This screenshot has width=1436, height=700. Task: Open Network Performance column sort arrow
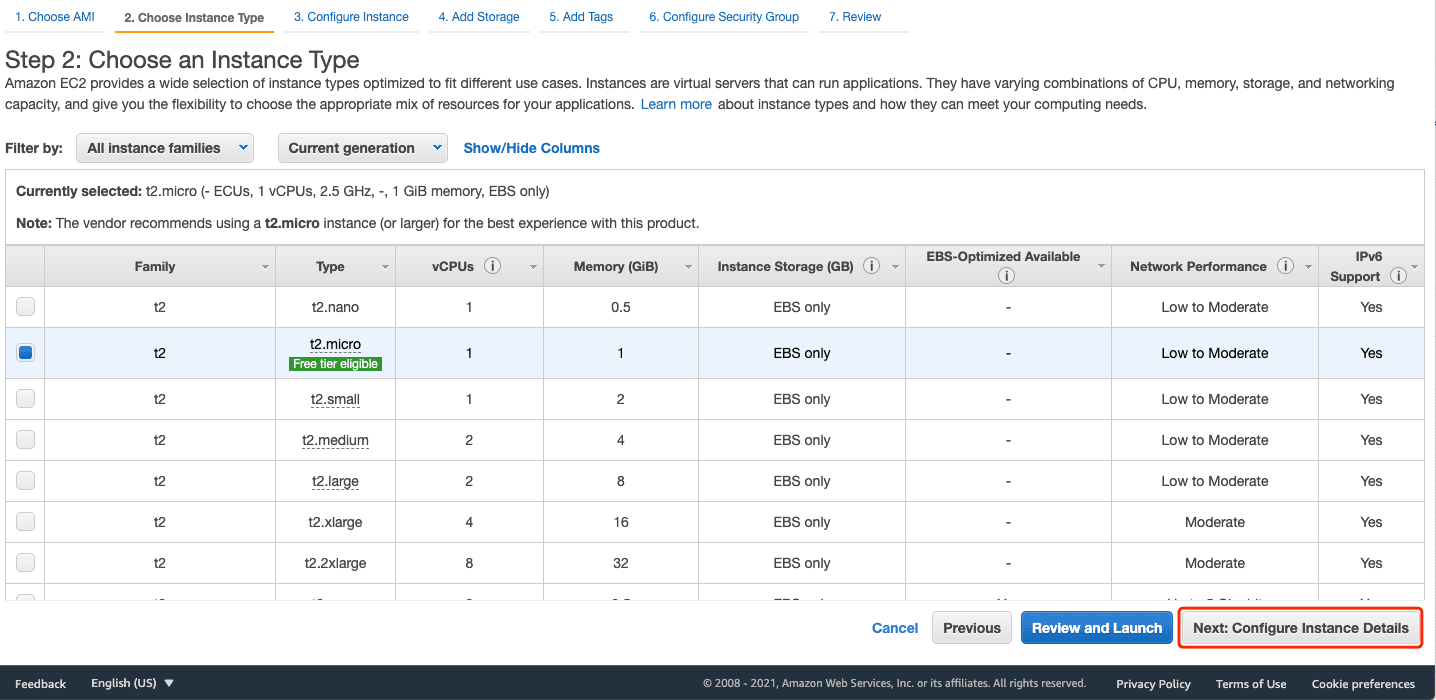point(1308,267)
